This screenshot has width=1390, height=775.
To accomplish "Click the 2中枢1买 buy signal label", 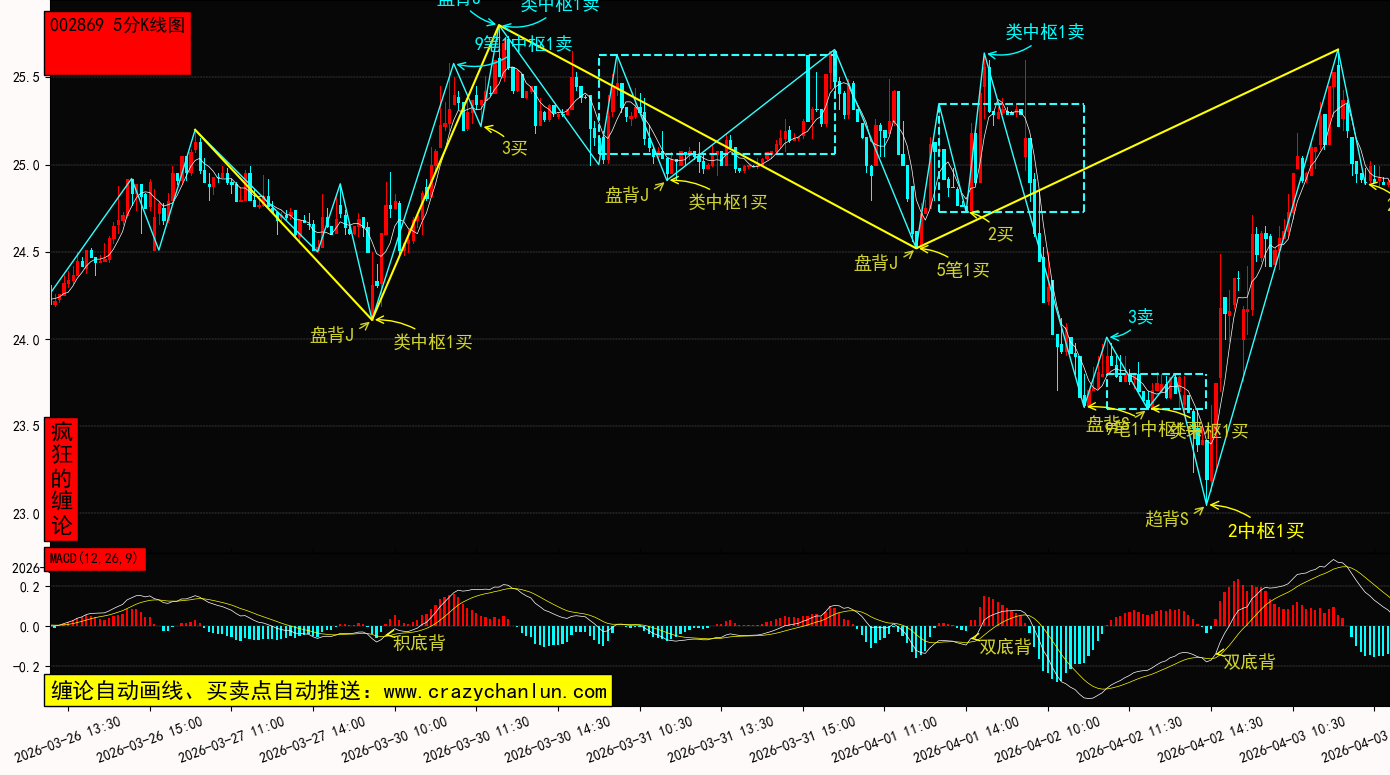I will (x=1265, y=531).
